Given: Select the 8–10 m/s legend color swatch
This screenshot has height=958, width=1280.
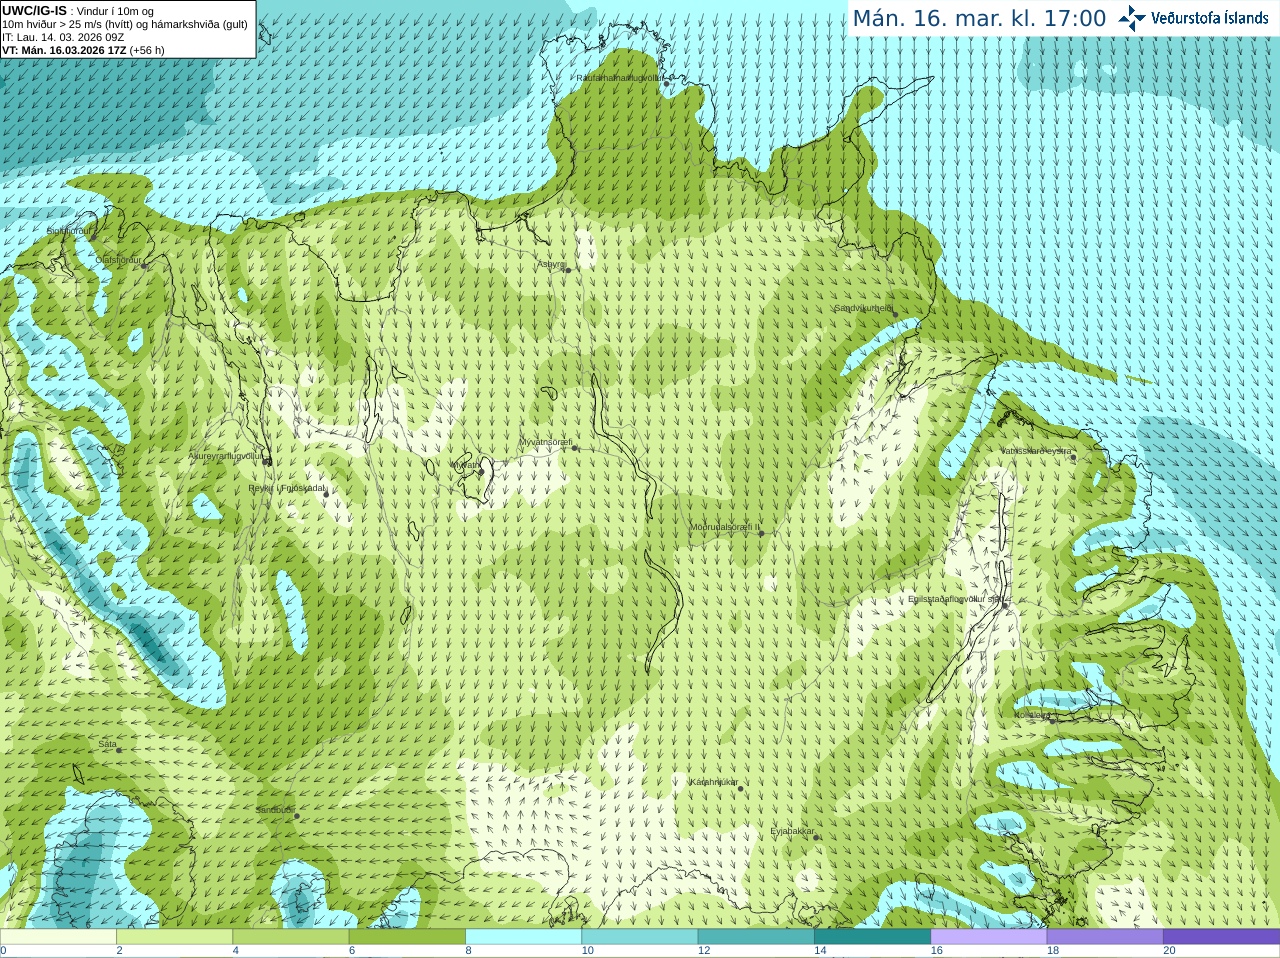Looking at the screenshot, I should click(523, 937).
